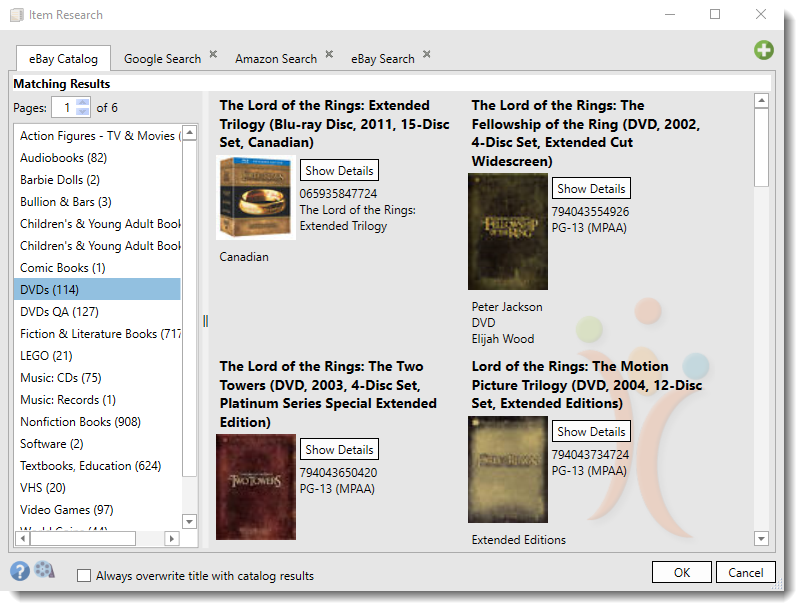
Task: Click the green plus add-tab icon
Action: pyautogui.click(x=763, y=50)
